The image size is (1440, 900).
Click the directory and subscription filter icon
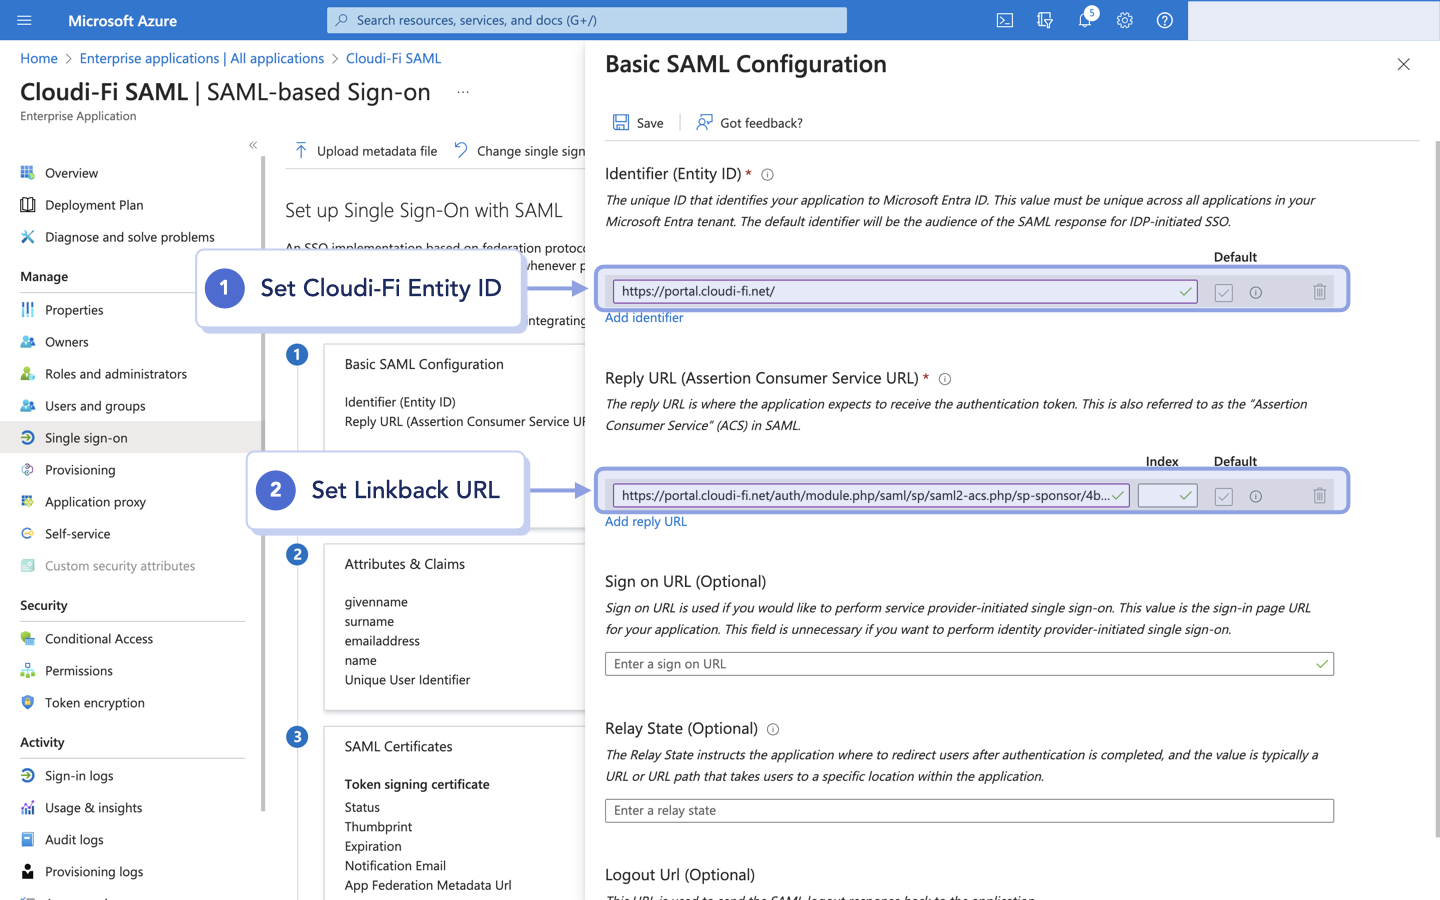1044,20
